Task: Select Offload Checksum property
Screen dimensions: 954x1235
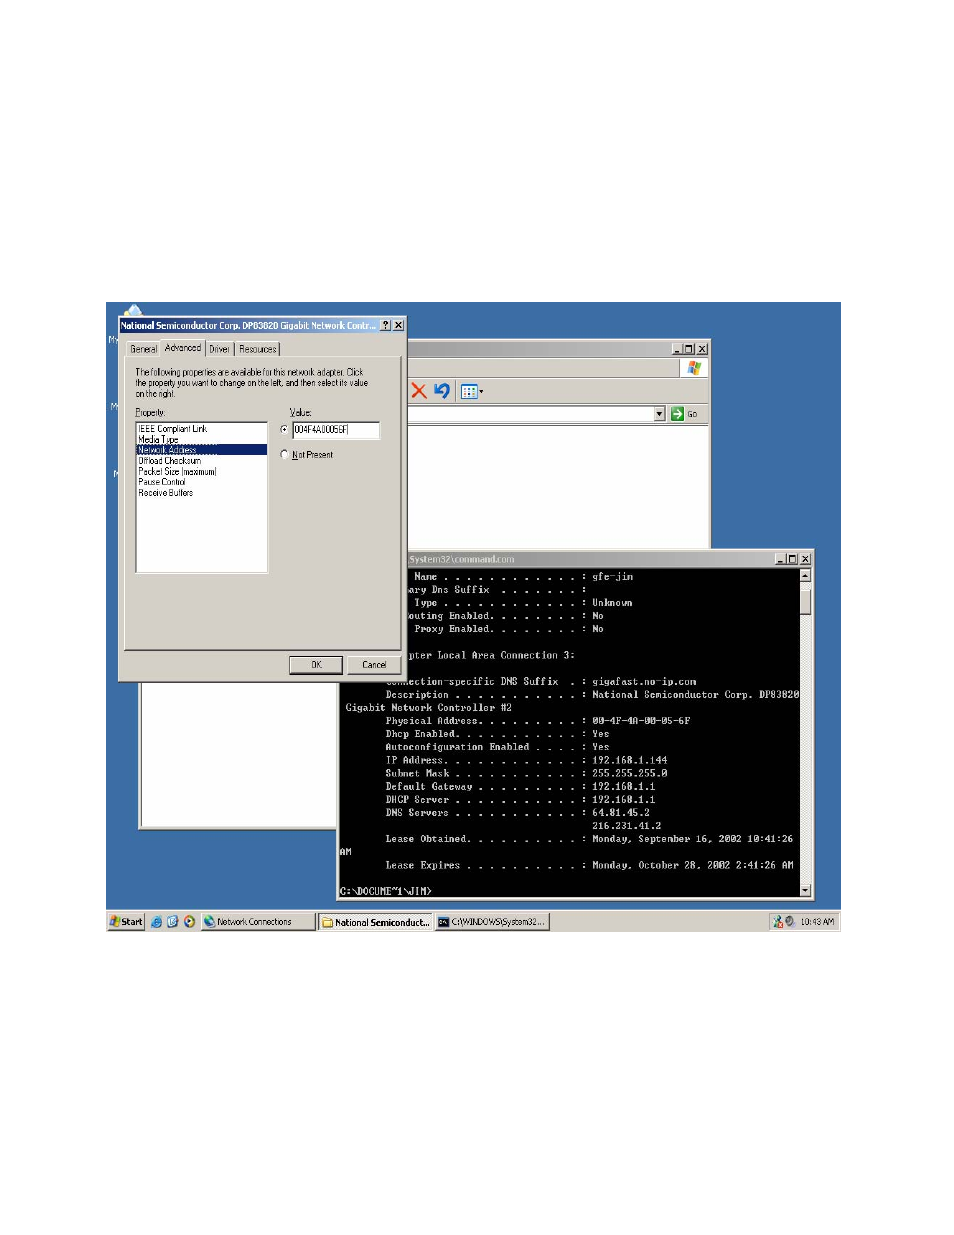Action: click(202, 461)
